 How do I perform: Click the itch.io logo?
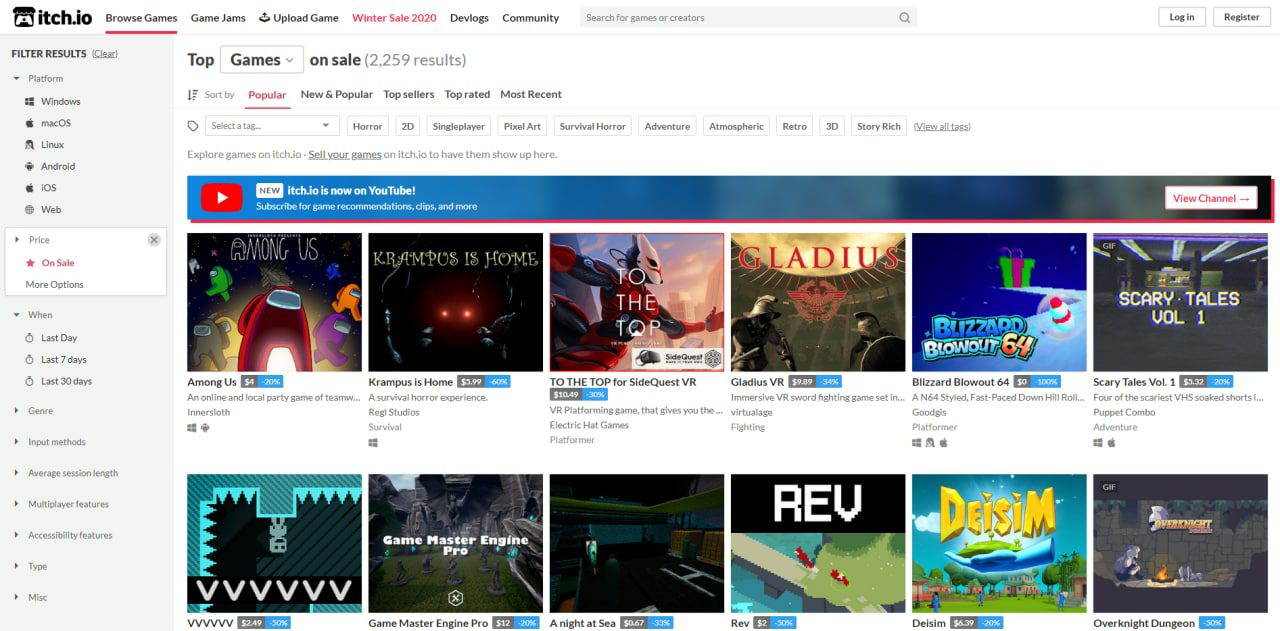(53, 17)
